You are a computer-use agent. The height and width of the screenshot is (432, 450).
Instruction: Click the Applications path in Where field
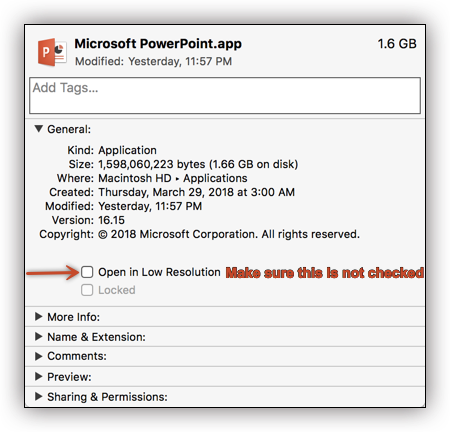(215, 178)
